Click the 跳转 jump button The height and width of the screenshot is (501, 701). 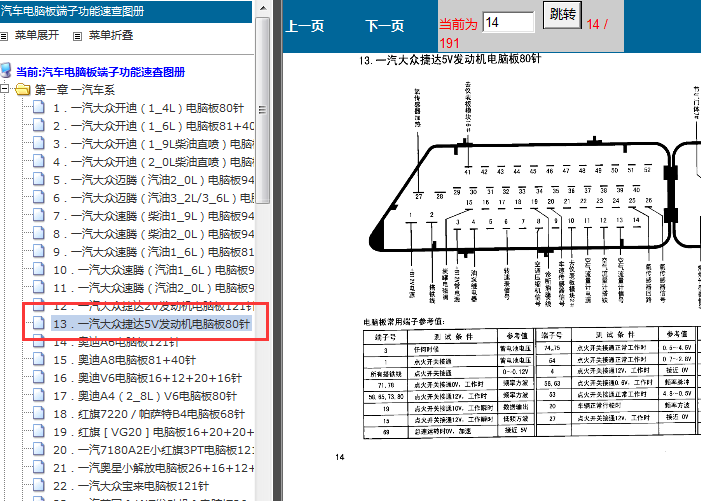pyautogui.click(x=562, y=15)
